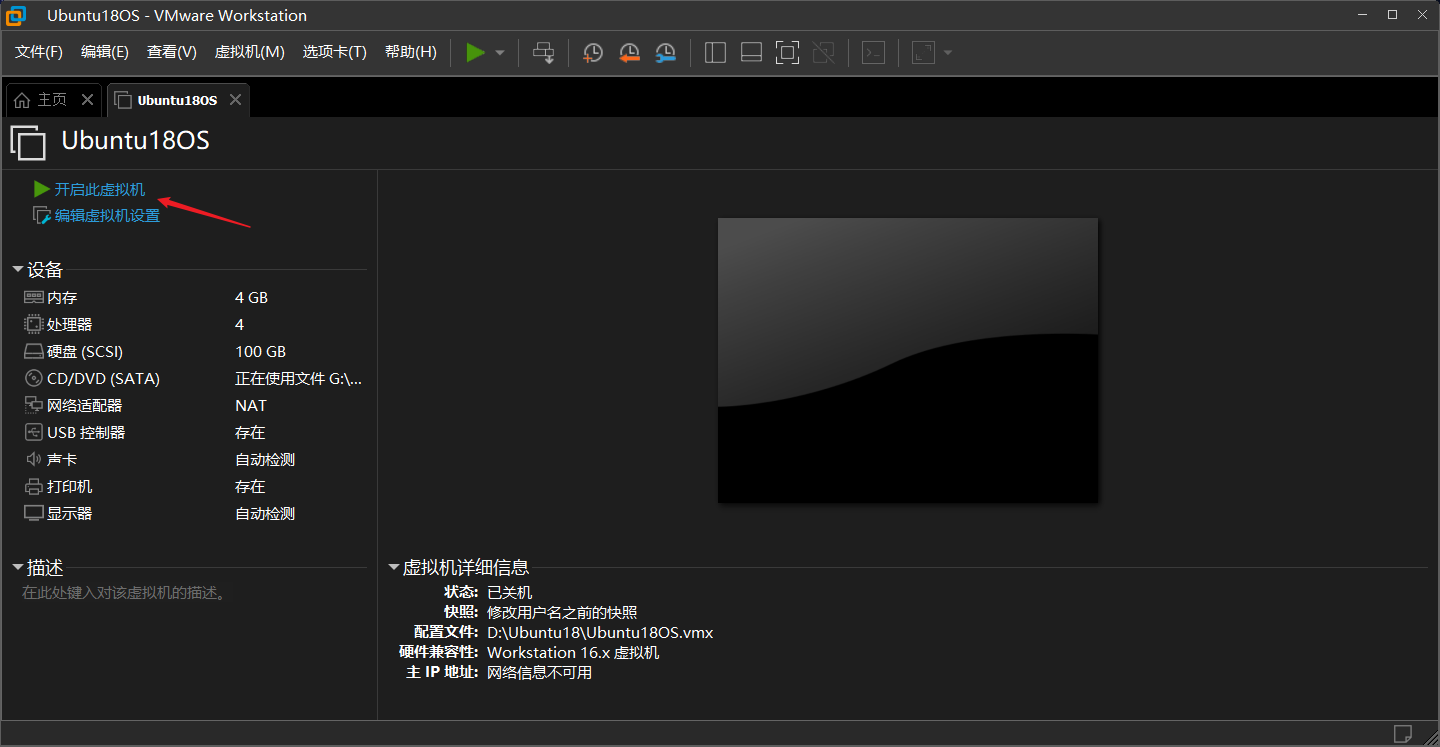This screenshot has width=1440, height=747.
Task: Click the Ubuntu18OS VM title icon
Action: tap(28, 142)
